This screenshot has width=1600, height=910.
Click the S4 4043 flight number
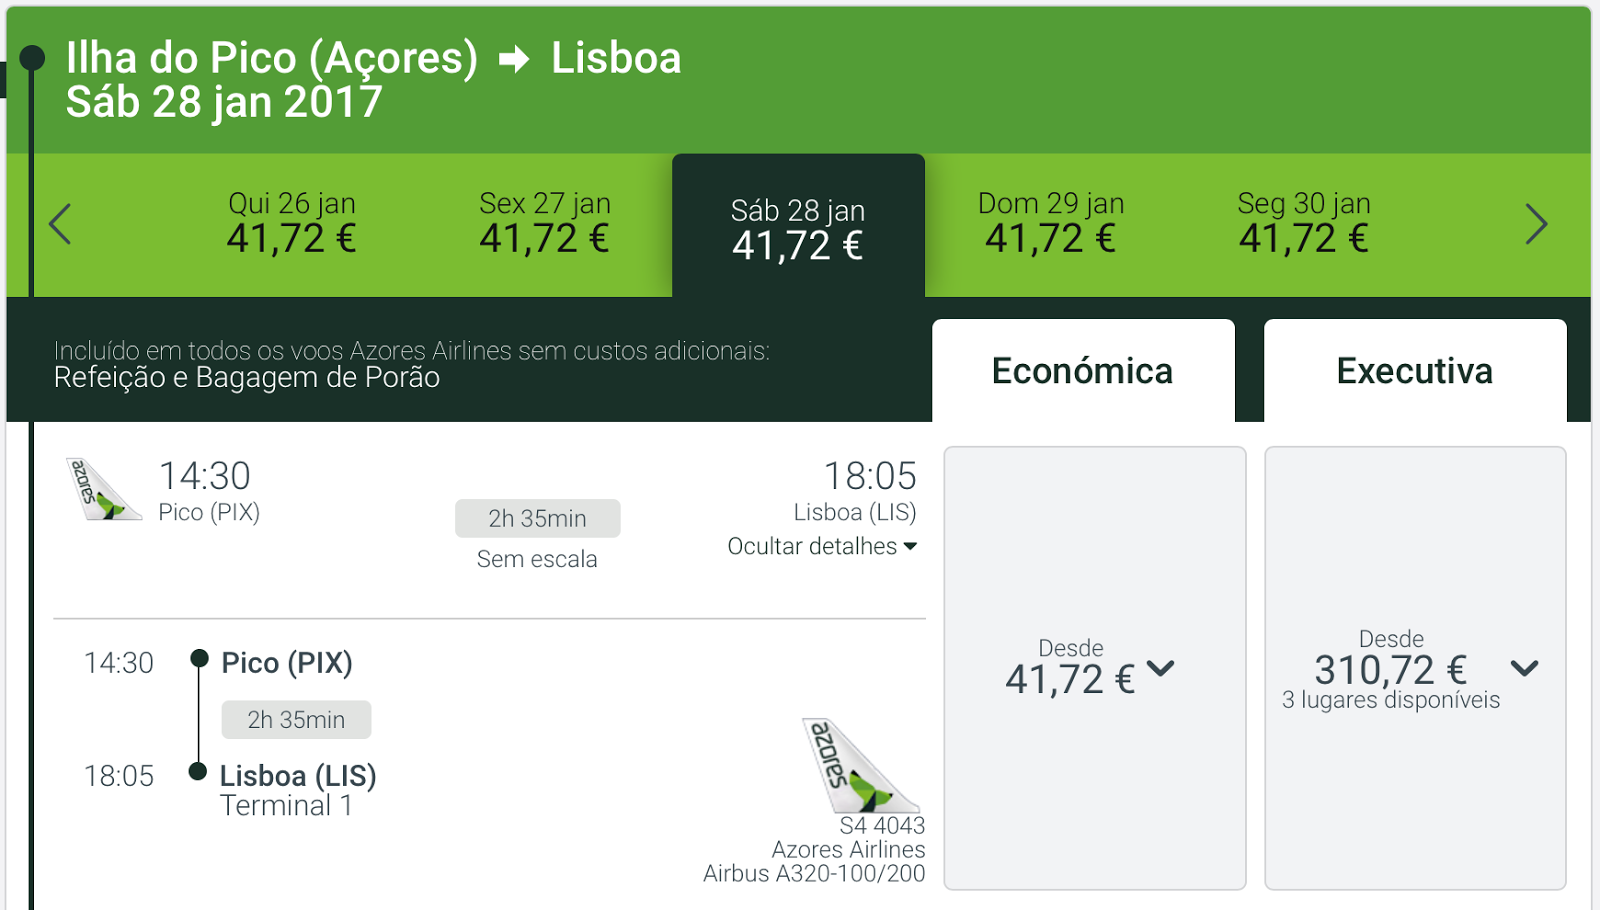[882, 826]
